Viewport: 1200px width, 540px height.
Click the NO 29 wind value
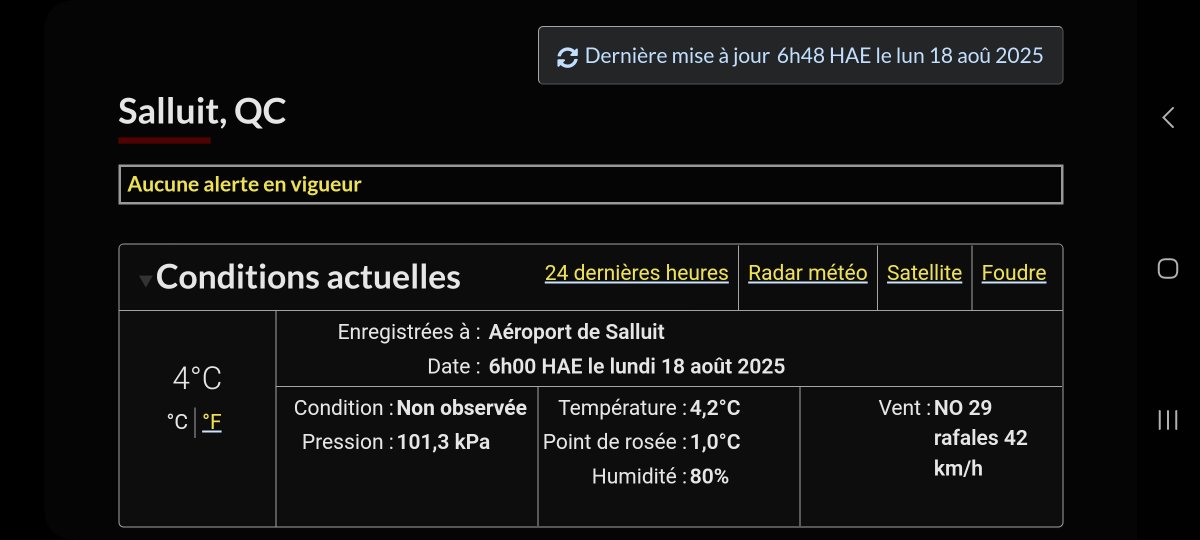pos(963,408)
